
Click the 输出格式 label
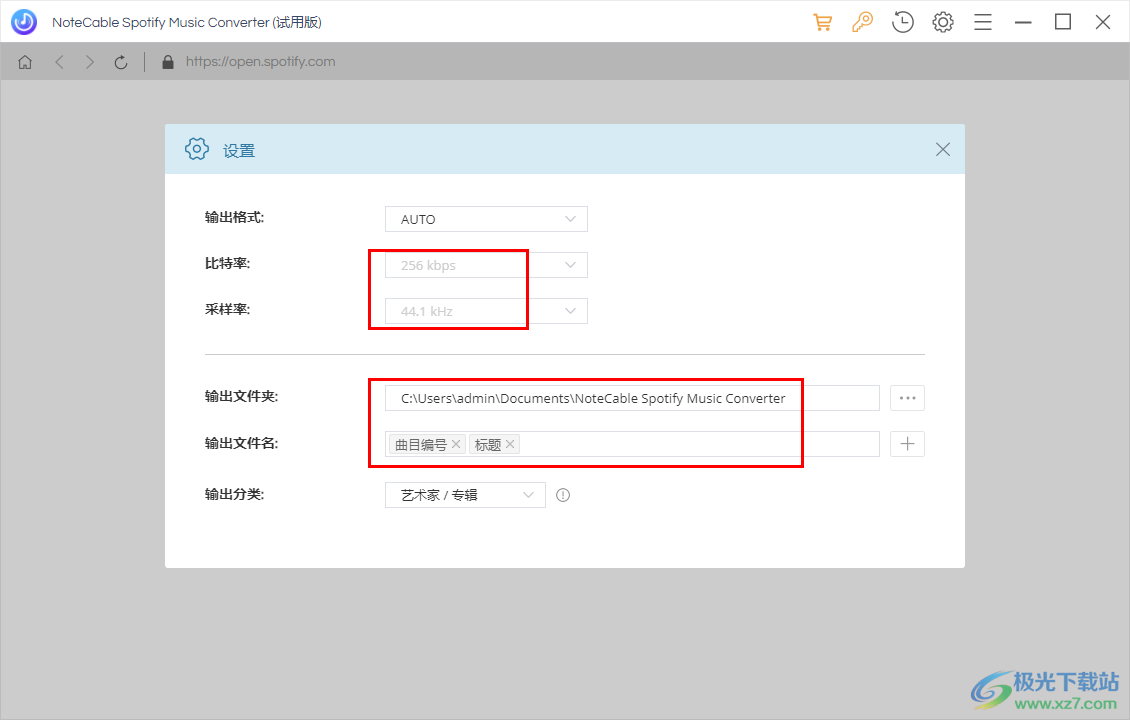coord(234,218)
